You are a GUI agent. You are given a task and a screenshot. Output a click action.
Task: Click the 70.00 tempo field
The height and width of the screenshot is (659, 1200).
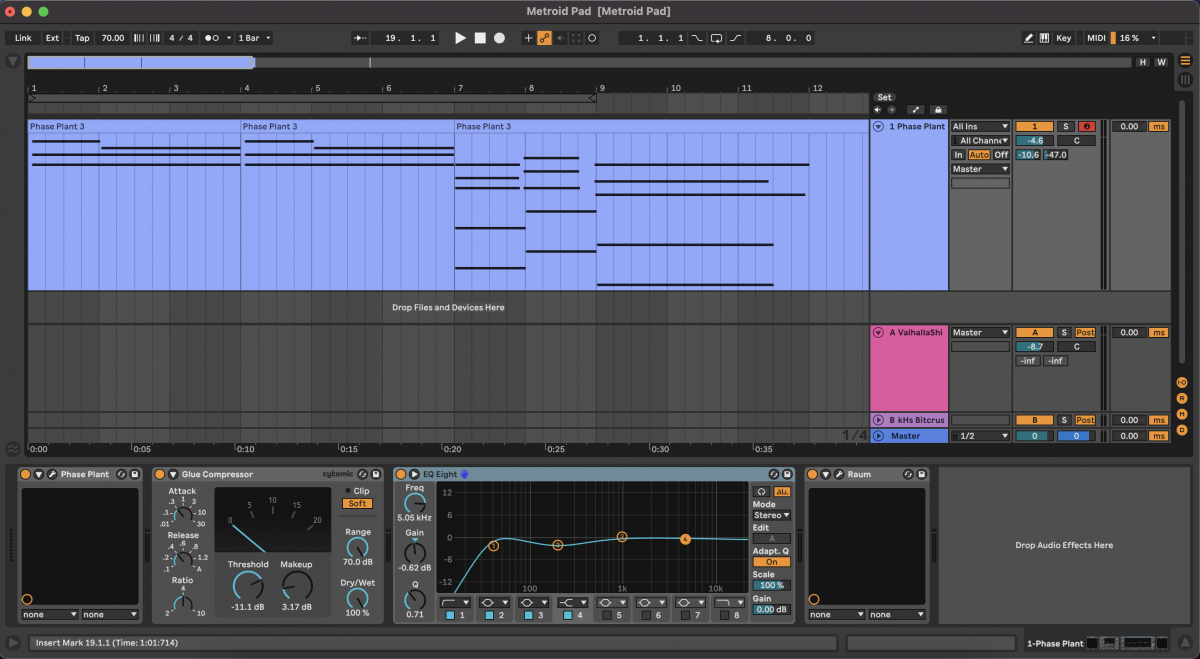click(x=113, y=38)
